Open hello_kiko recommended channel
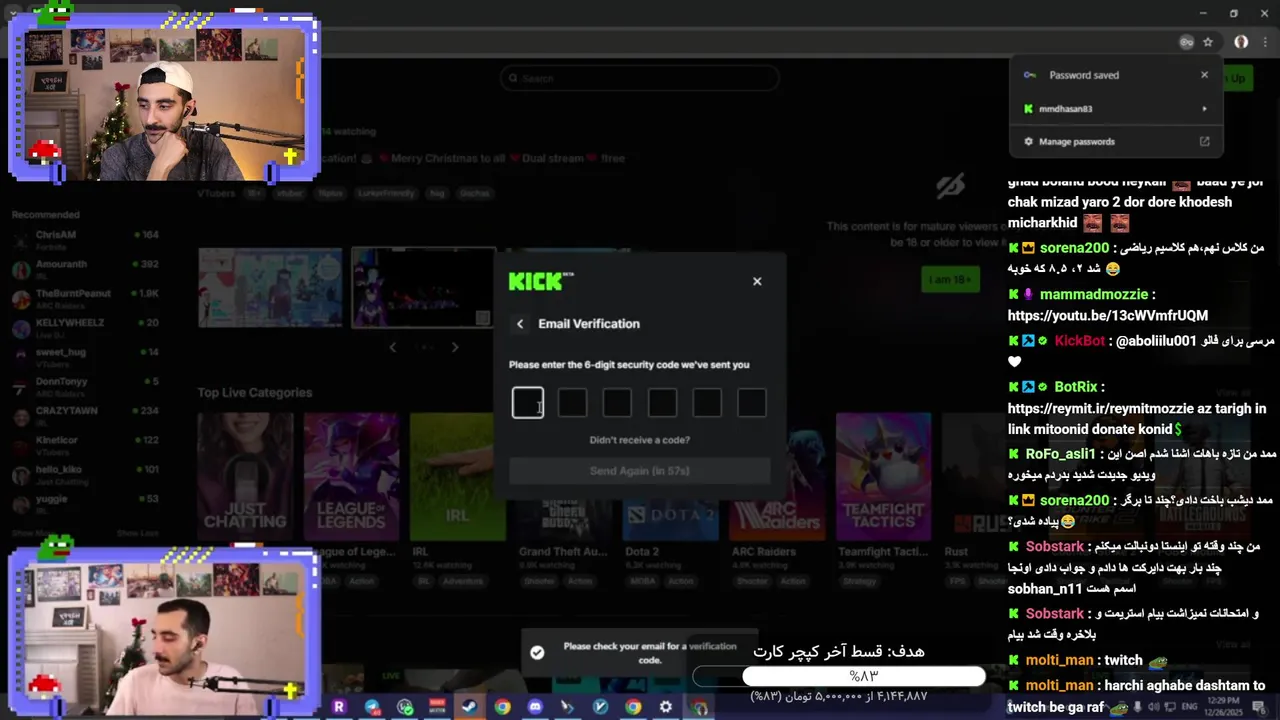1280x720 pixels. [x=86, y=474]
